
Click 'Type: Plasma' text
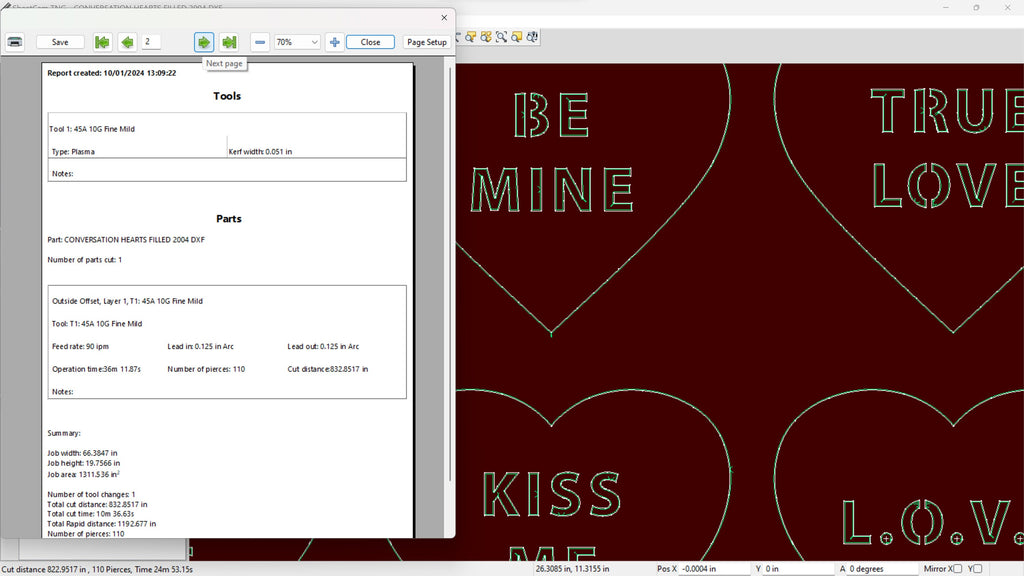(x=73, y=152)
